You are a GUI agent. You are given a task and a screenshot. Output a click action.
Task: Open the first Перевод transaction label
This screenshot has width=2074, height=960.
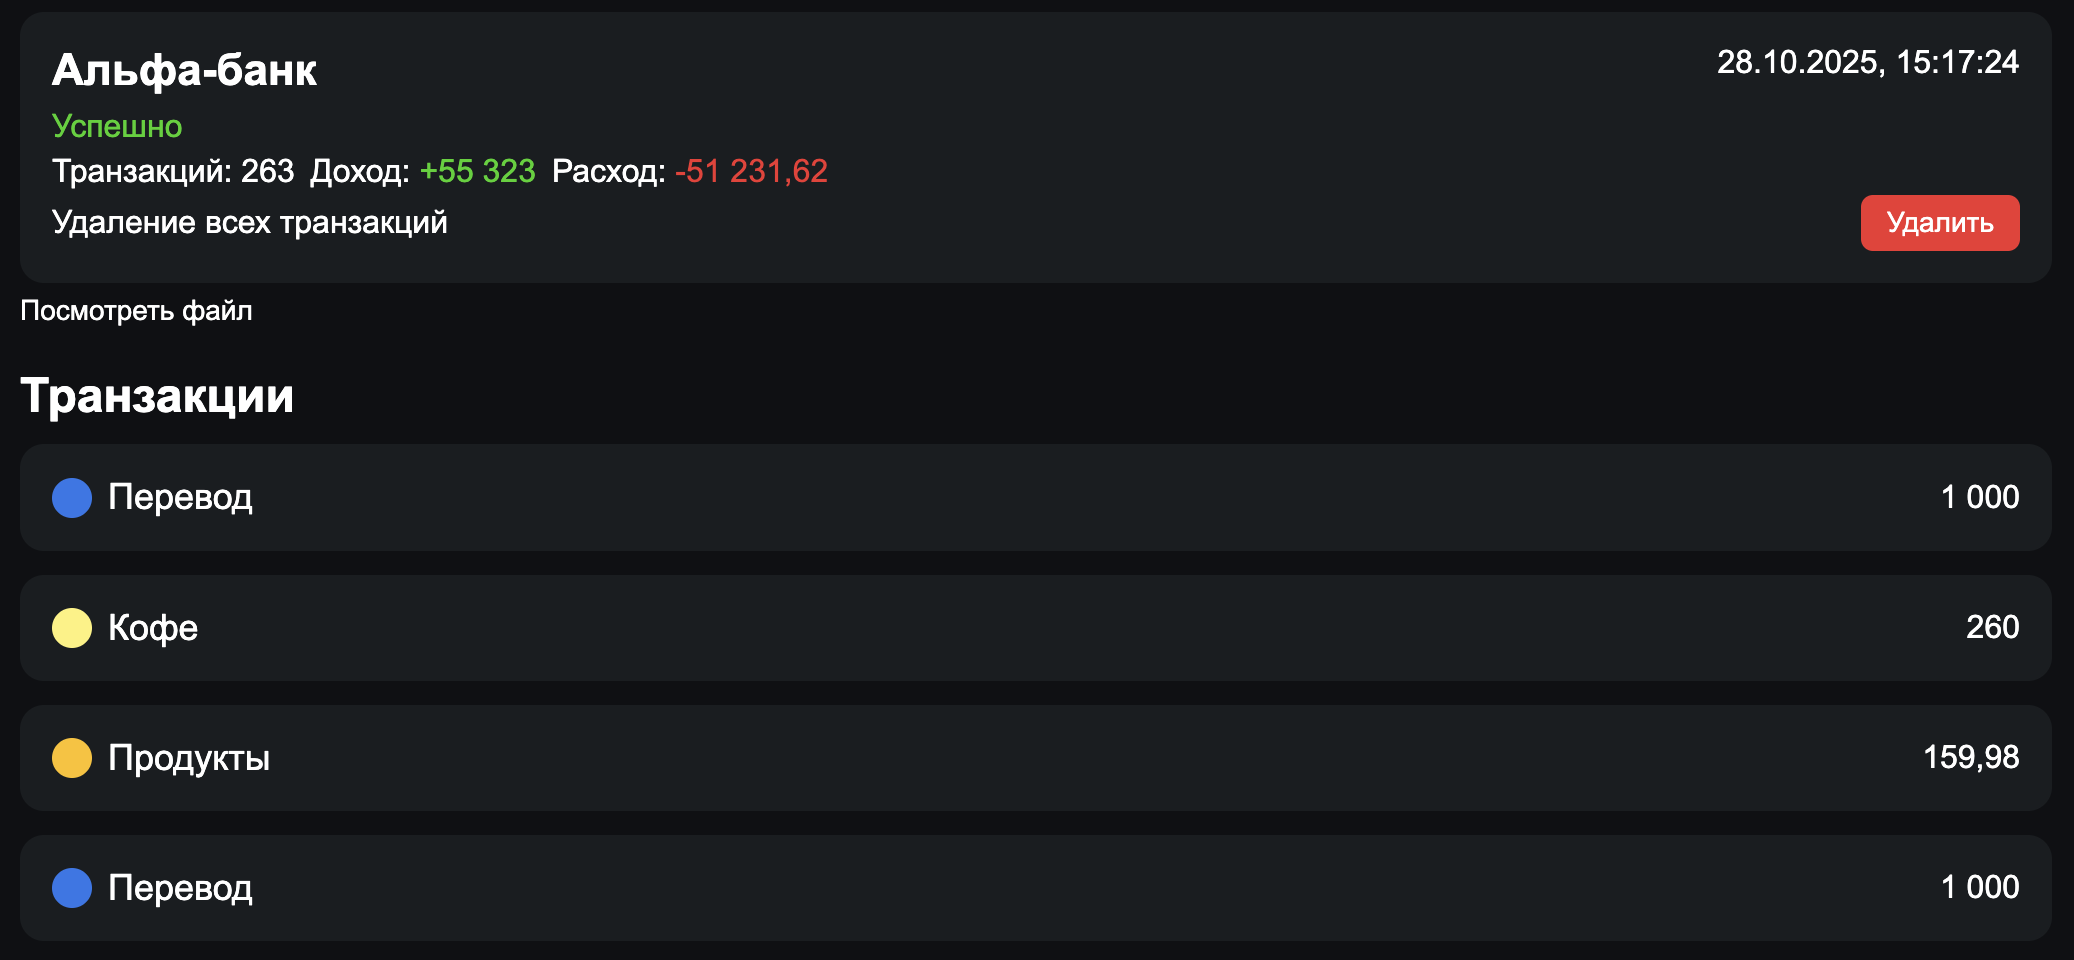coord(180,498)
